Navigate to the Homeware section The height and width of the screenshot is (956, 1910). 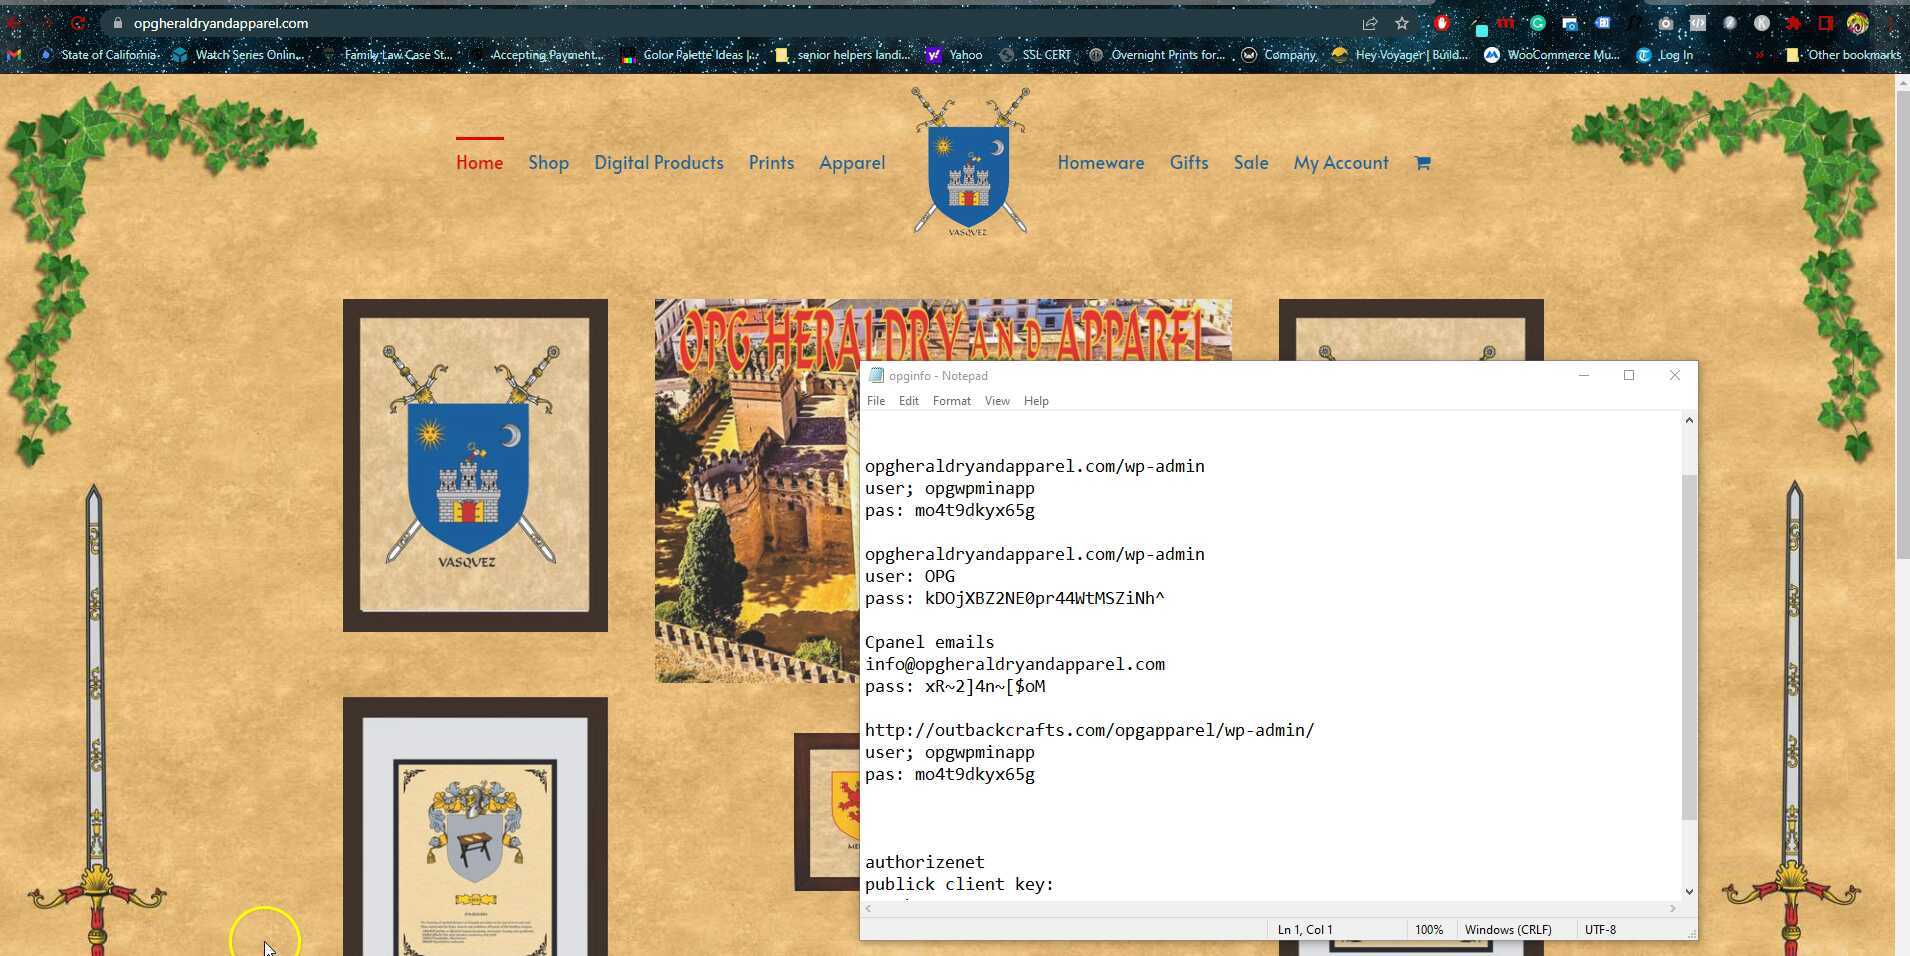click(x=1100, y=163)
